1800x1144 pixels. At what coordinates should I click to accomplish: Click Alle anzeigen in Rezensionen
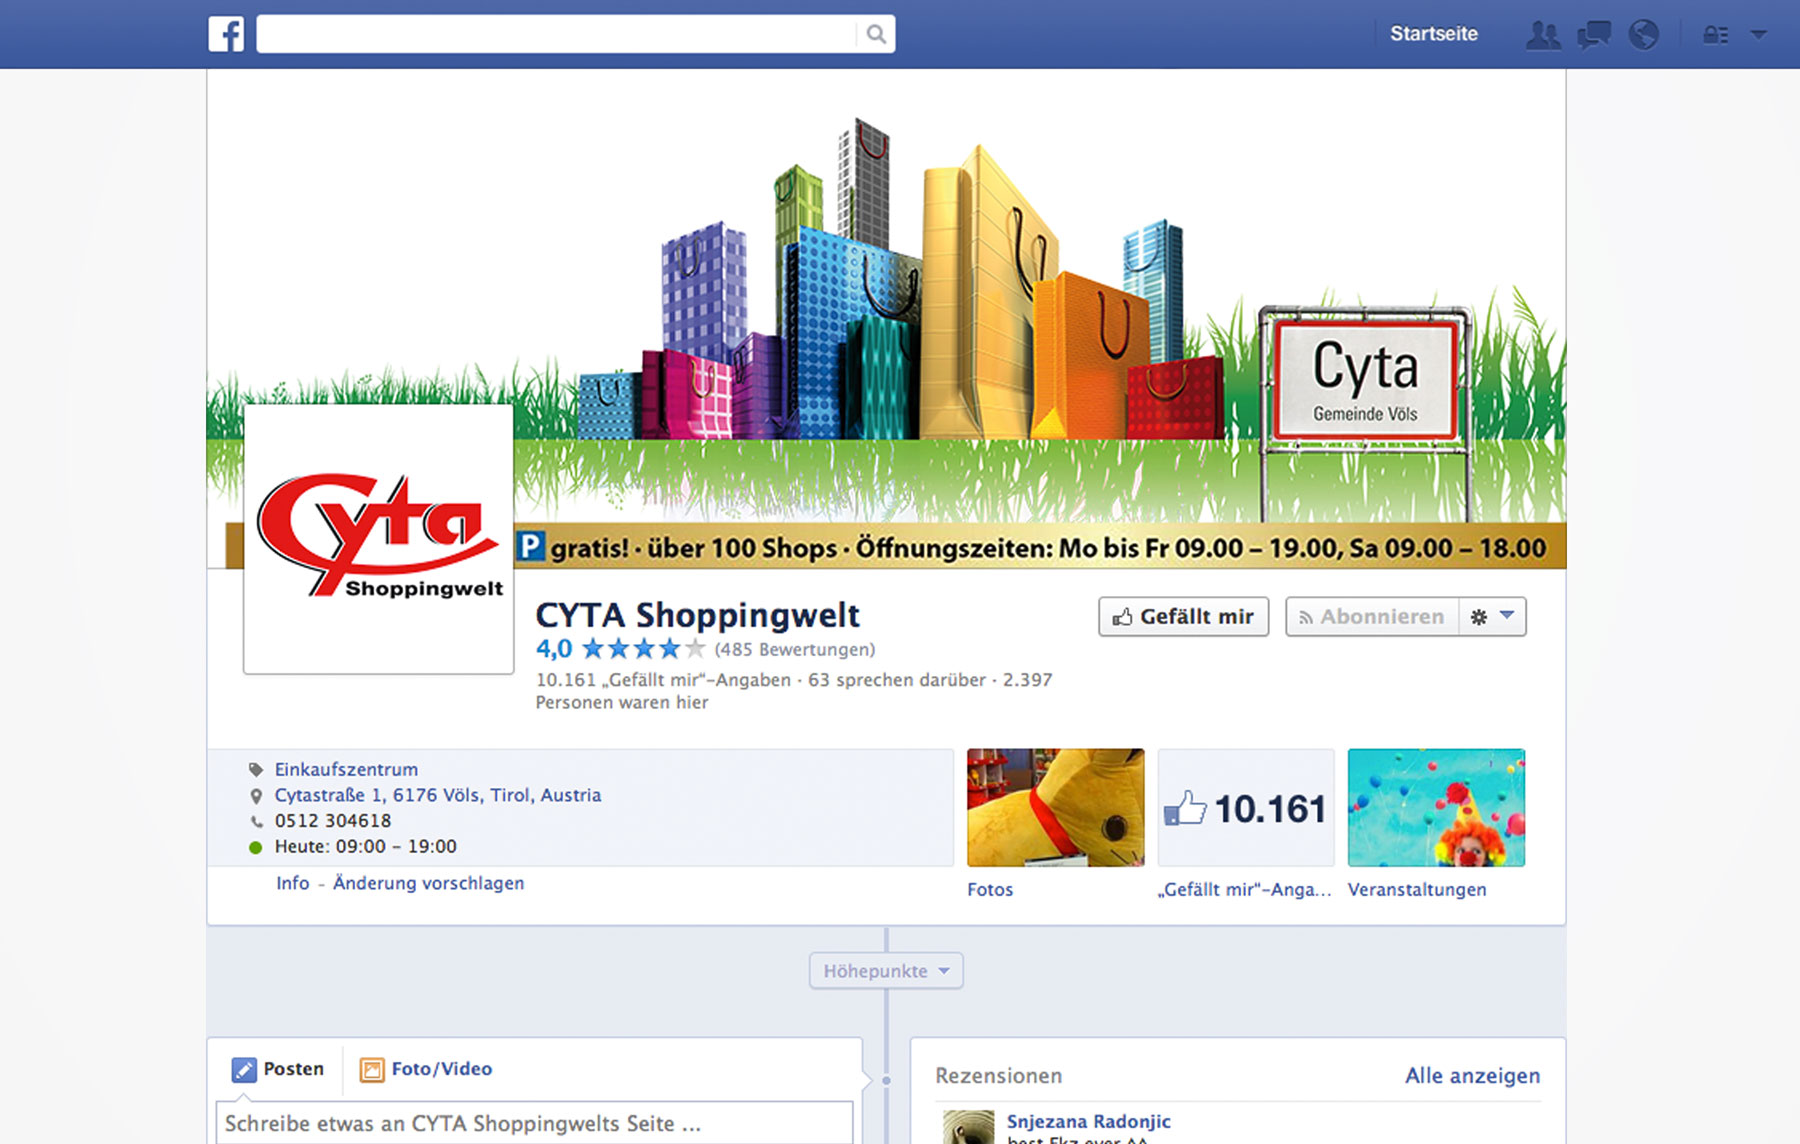pyautogui.click(x=1472, y=1076)
